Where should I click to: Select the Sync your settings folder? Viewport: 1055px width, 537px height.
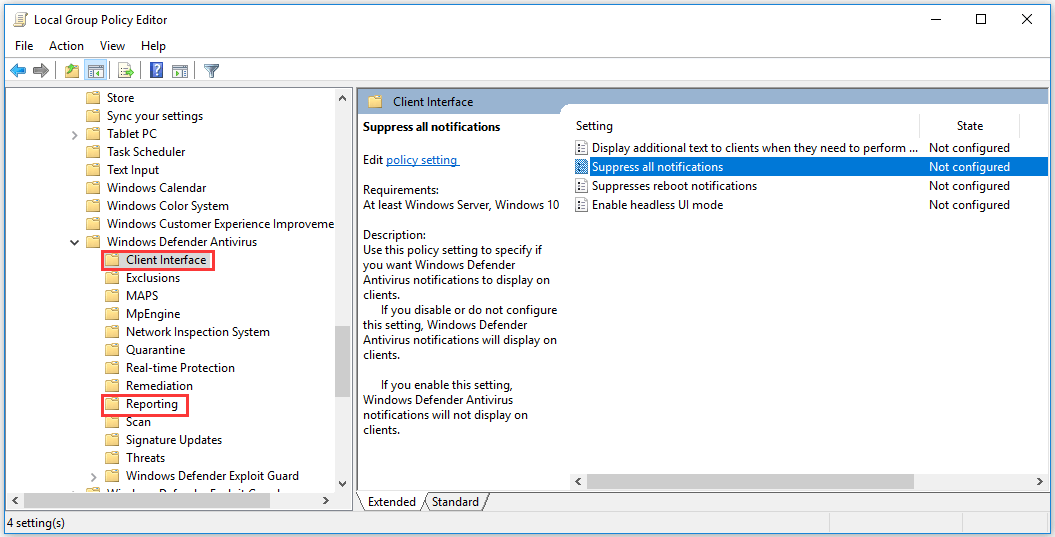(x=155, y=116)
